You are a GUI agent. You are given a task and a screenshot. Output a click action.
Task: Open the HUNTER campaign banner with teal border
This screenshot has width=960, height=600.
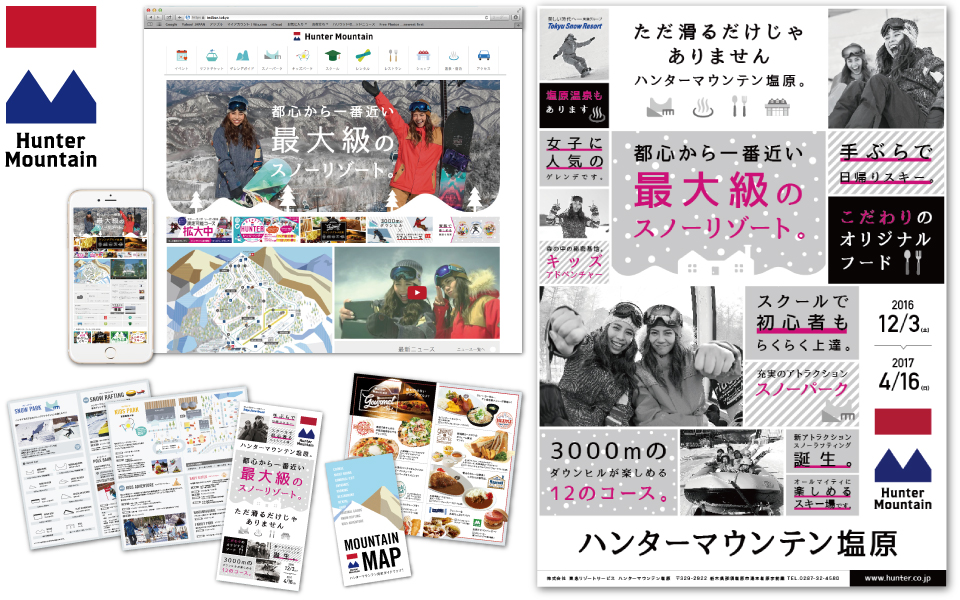point(266,230)
